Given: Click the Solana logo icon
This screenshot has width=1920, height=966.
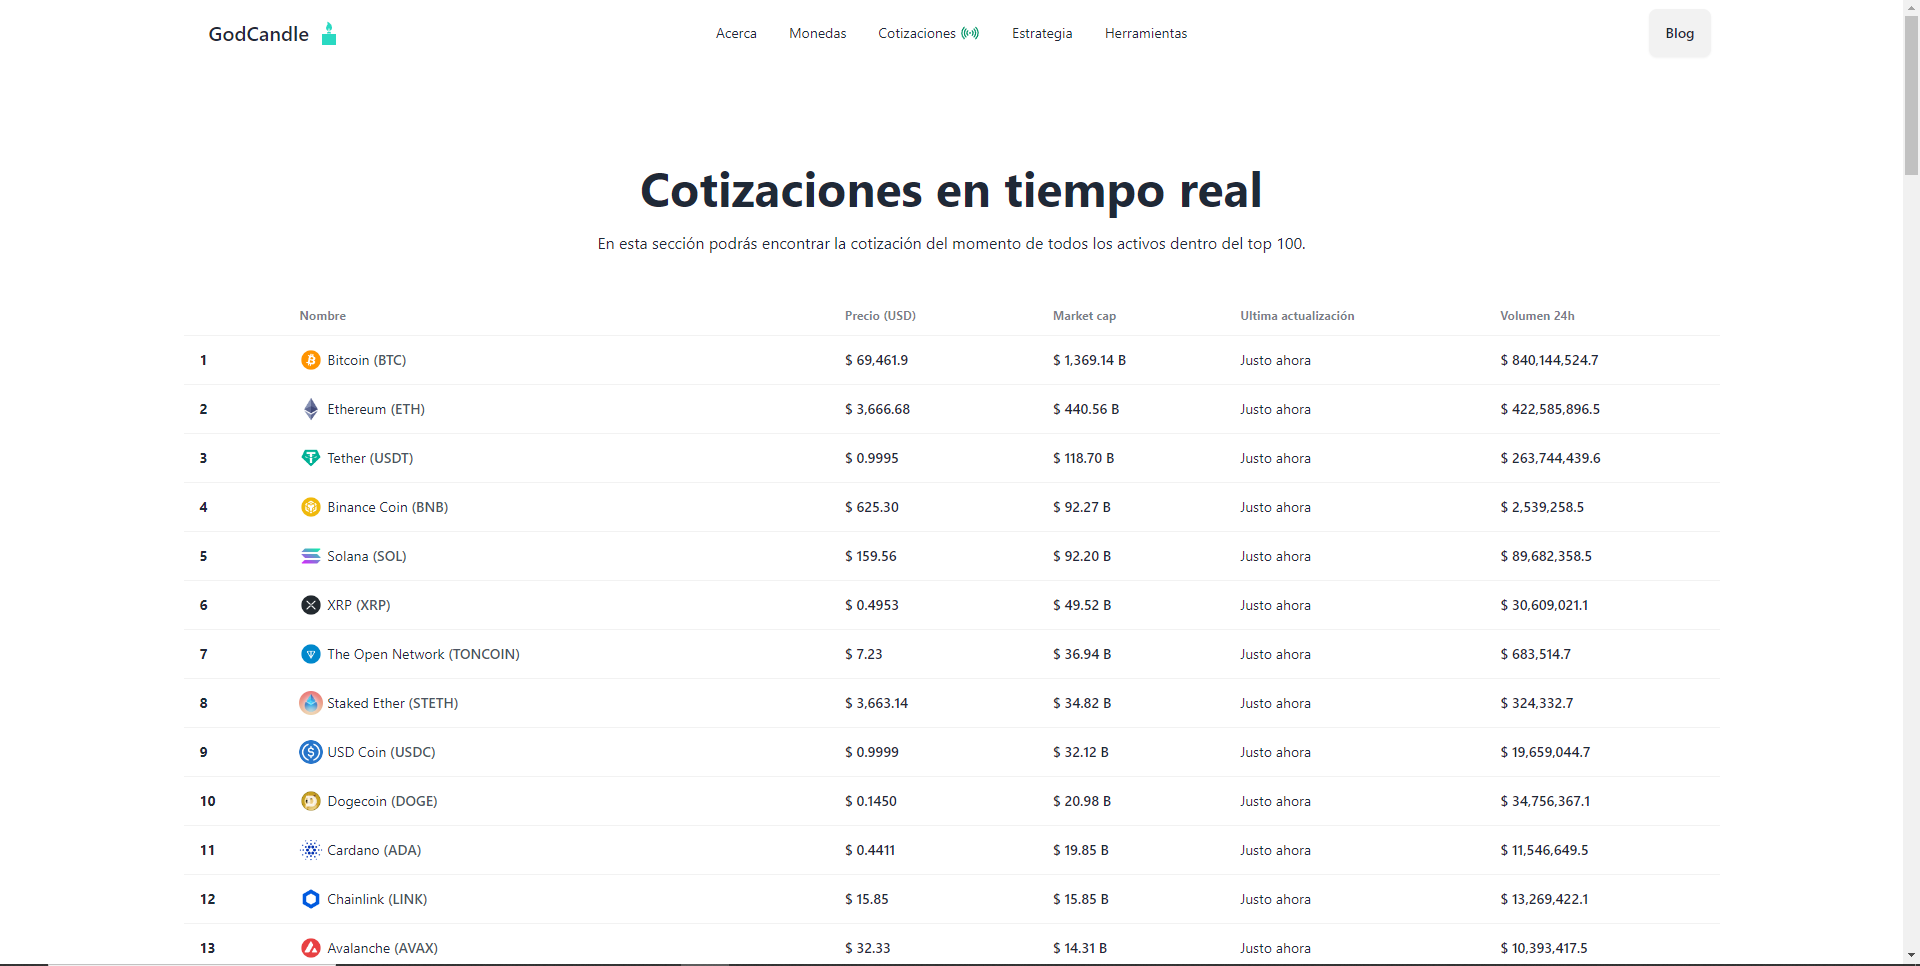Looking at the screenshot, I should pyautogui.click(x=311, y=556).
